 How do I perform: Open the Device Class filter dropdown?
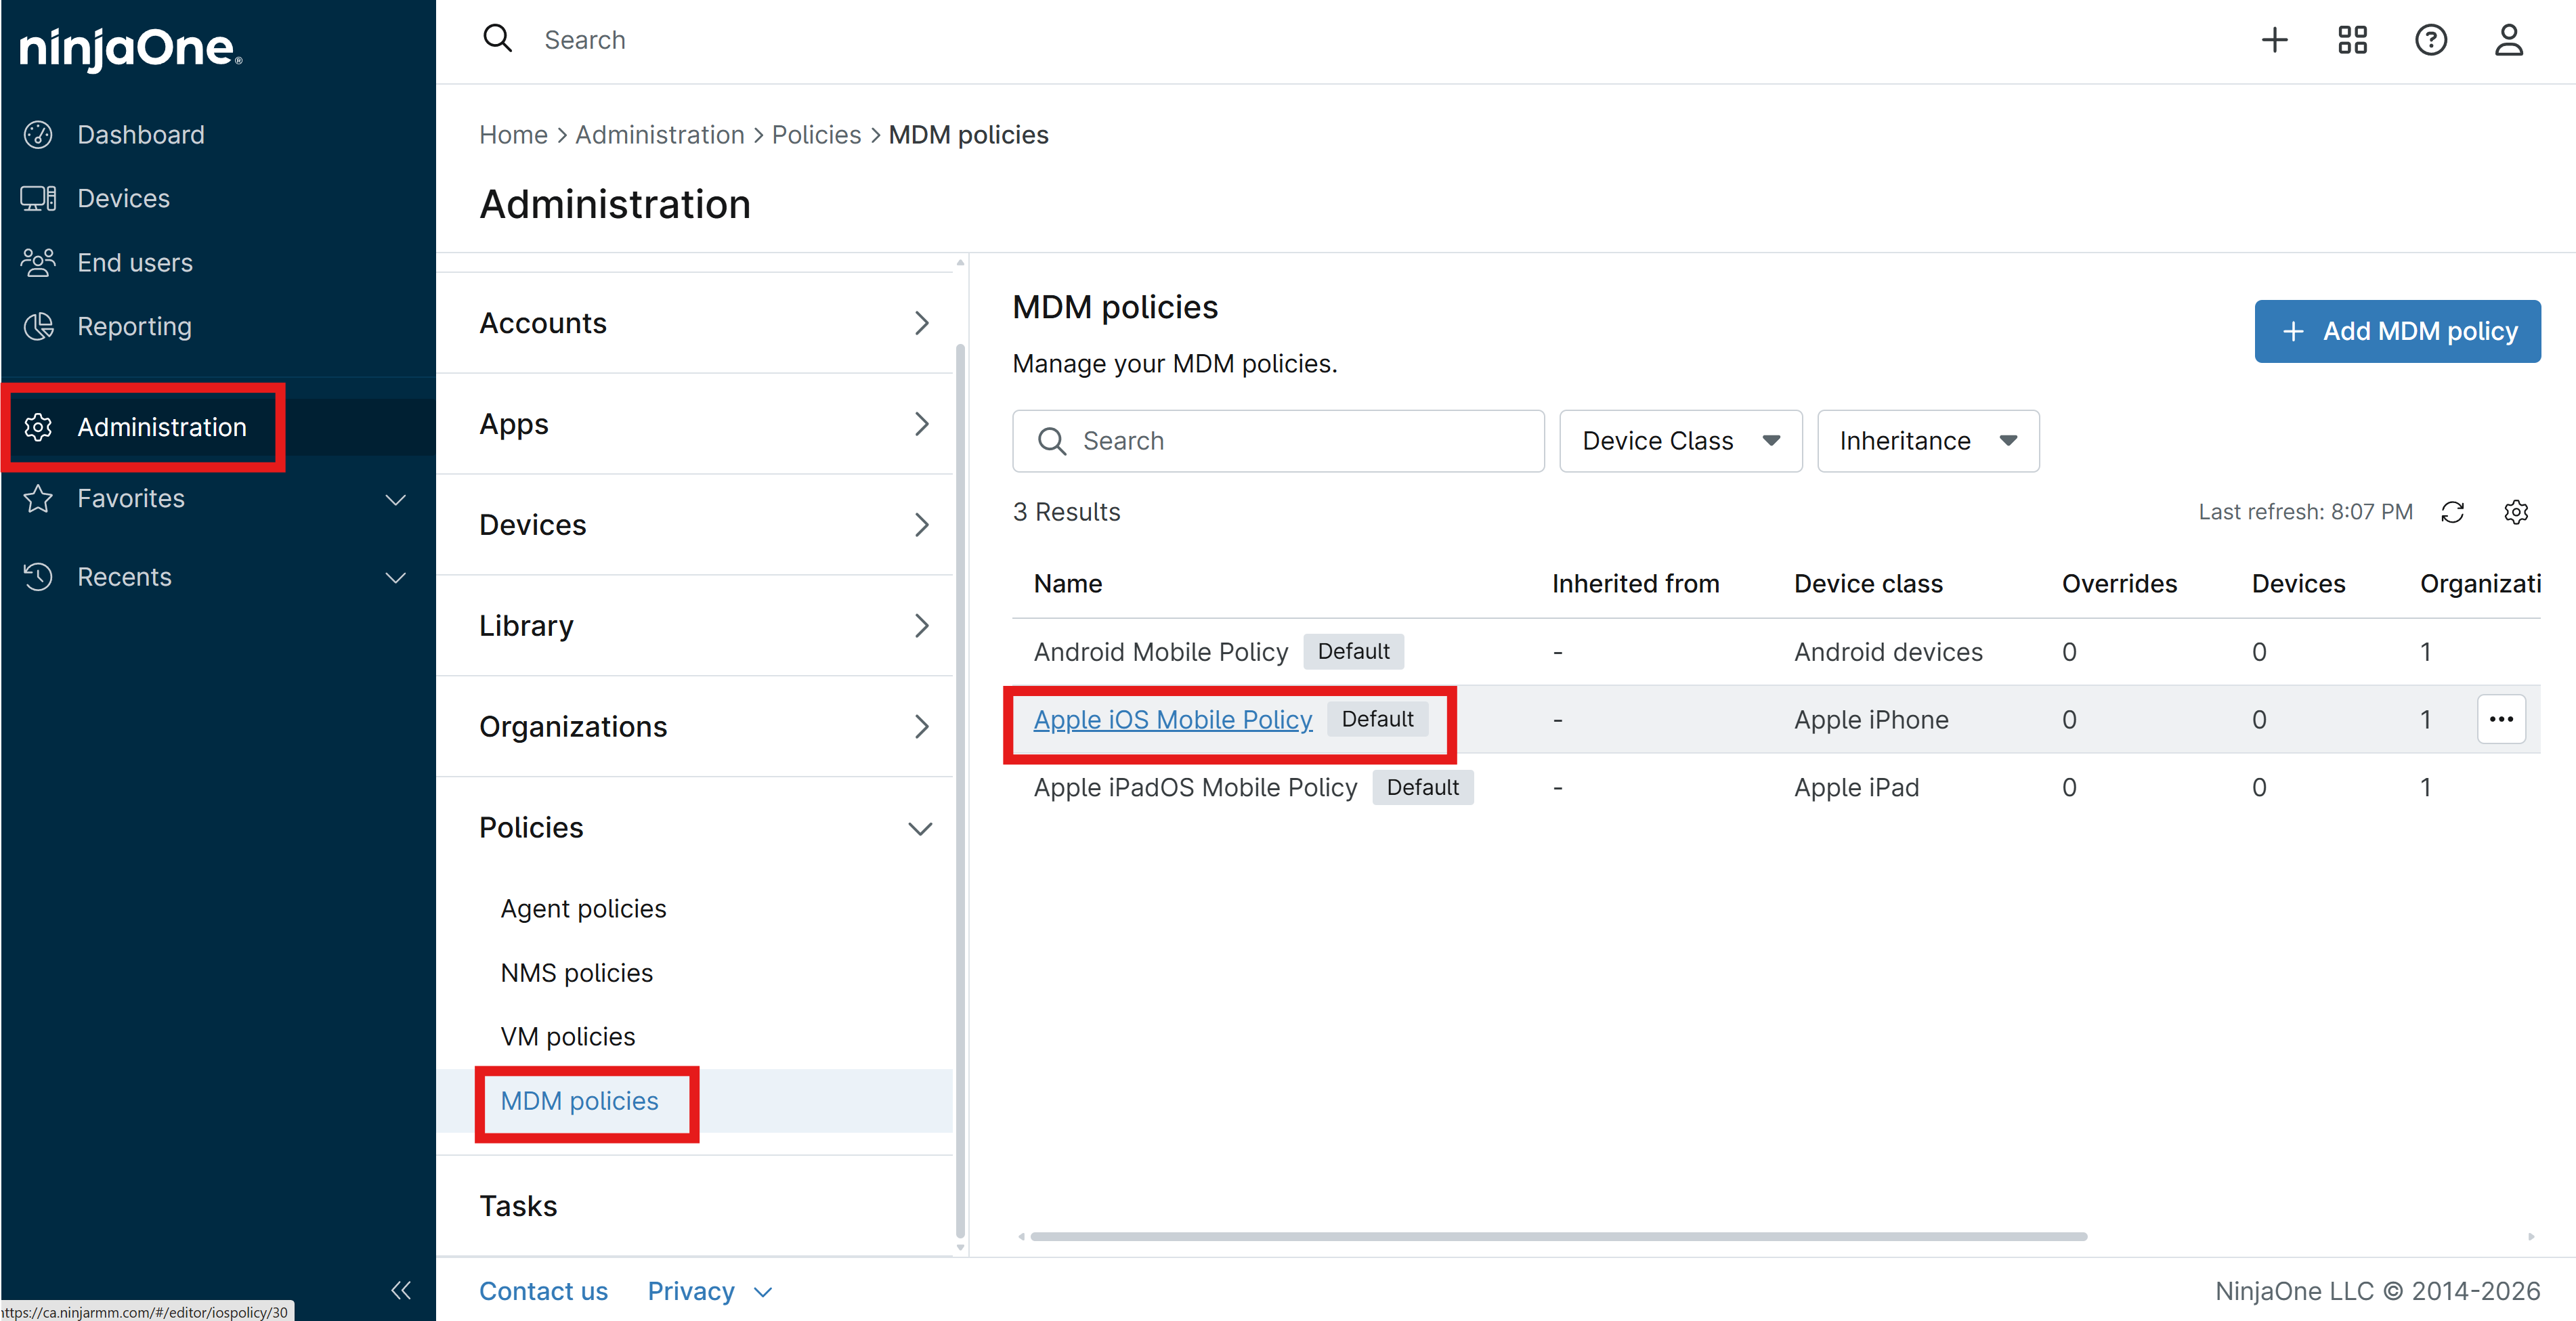tap(1680, 441)
